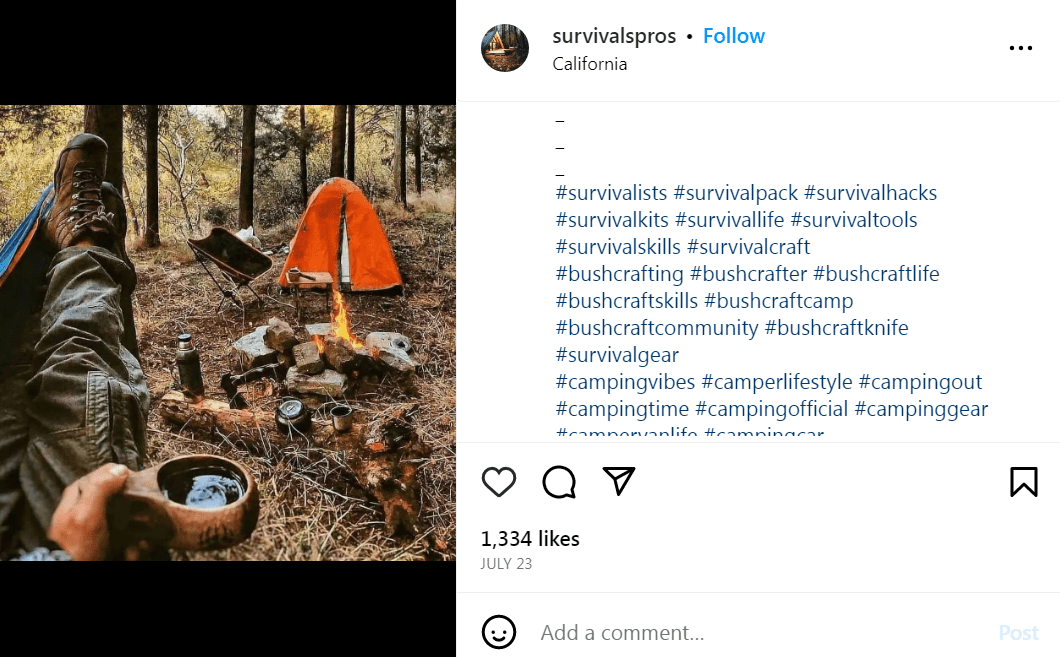Save the post with the bookmark icon
The image size is (1060, 657).
1023,481
